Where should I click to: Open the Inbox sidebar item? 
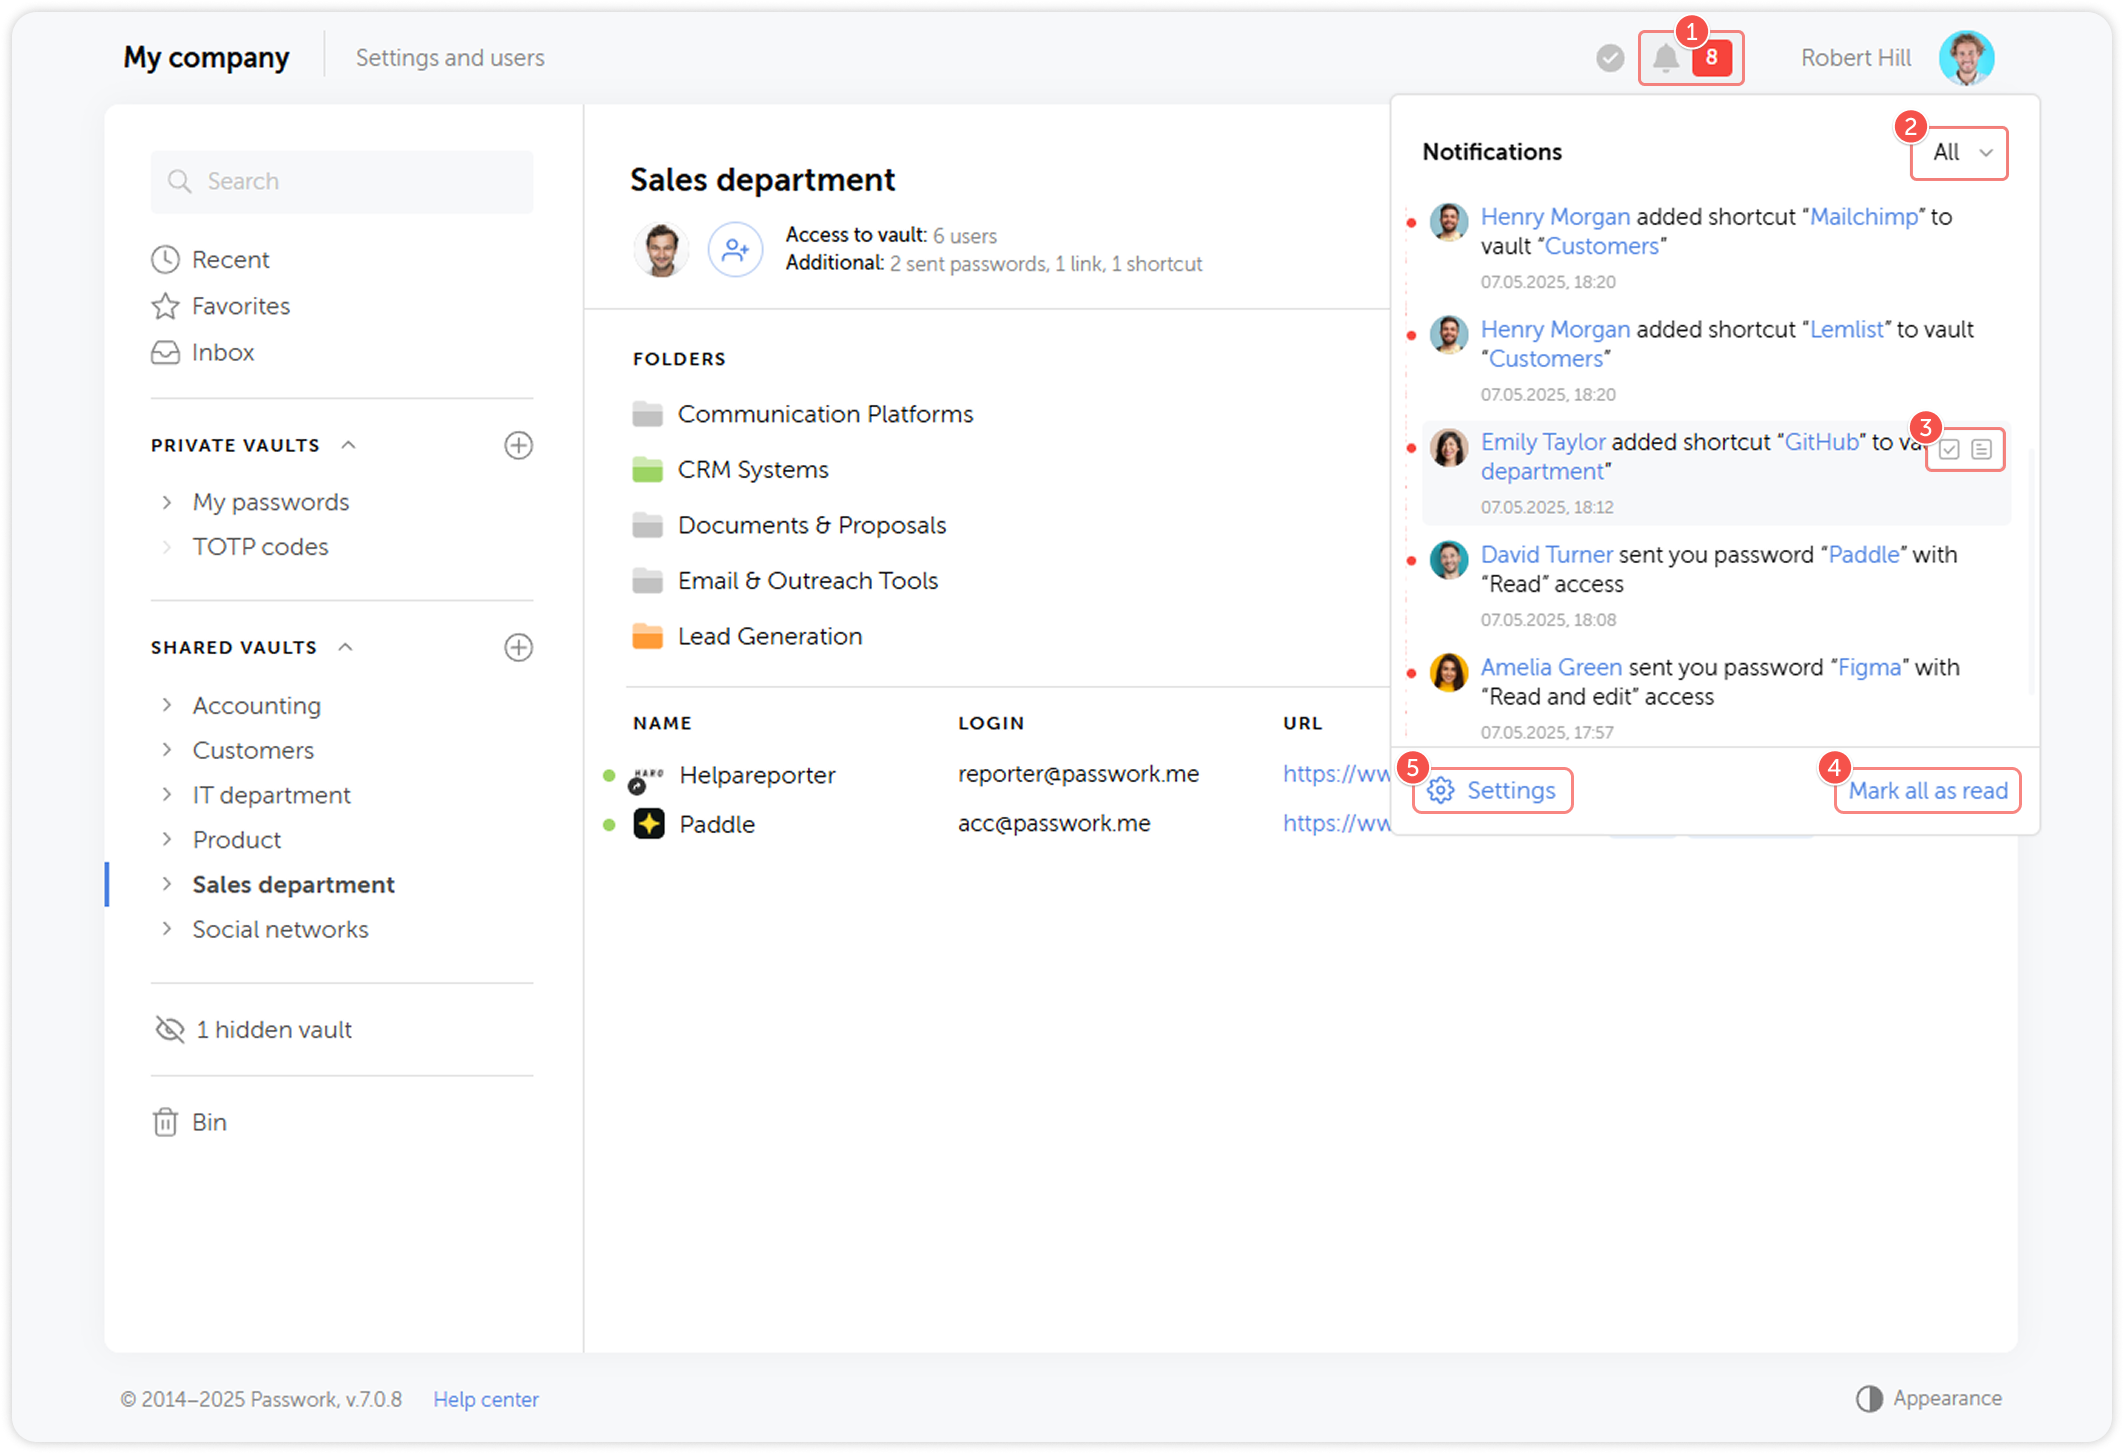click(222, 352)
